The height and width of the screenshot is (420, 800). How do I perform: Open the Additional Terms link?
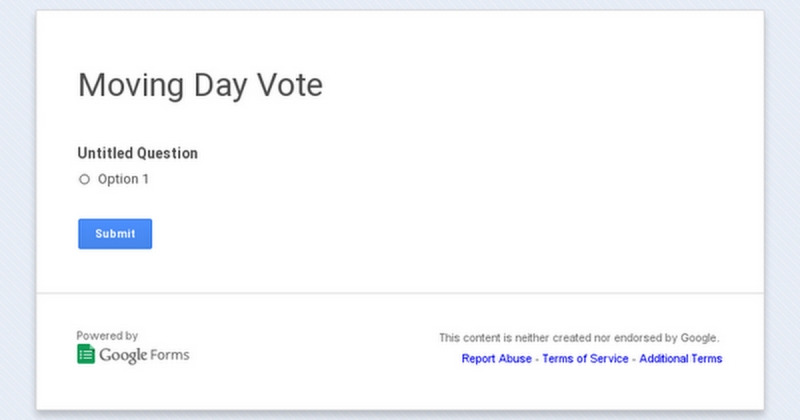tap(680, 359)
